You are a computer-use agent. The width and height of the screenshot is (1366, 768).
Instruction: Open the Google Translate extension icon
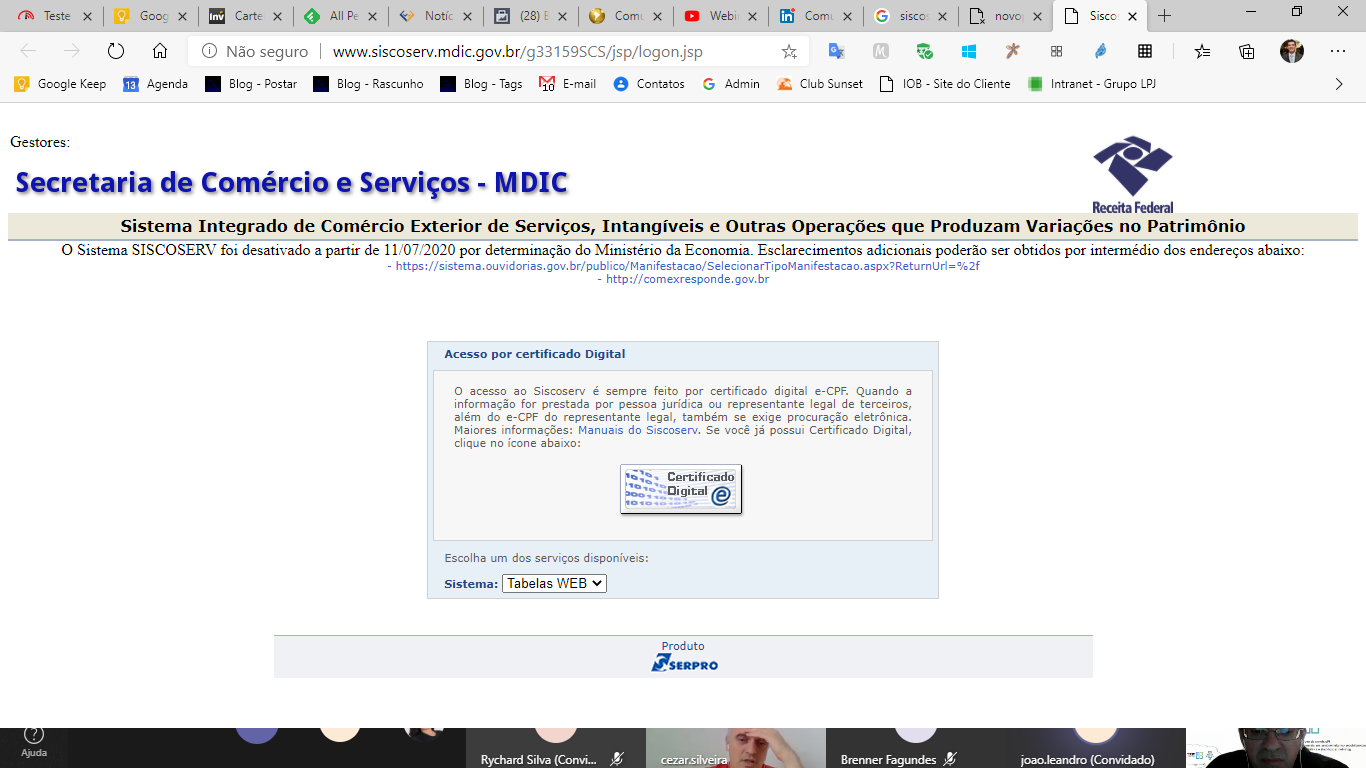[836, 52]
